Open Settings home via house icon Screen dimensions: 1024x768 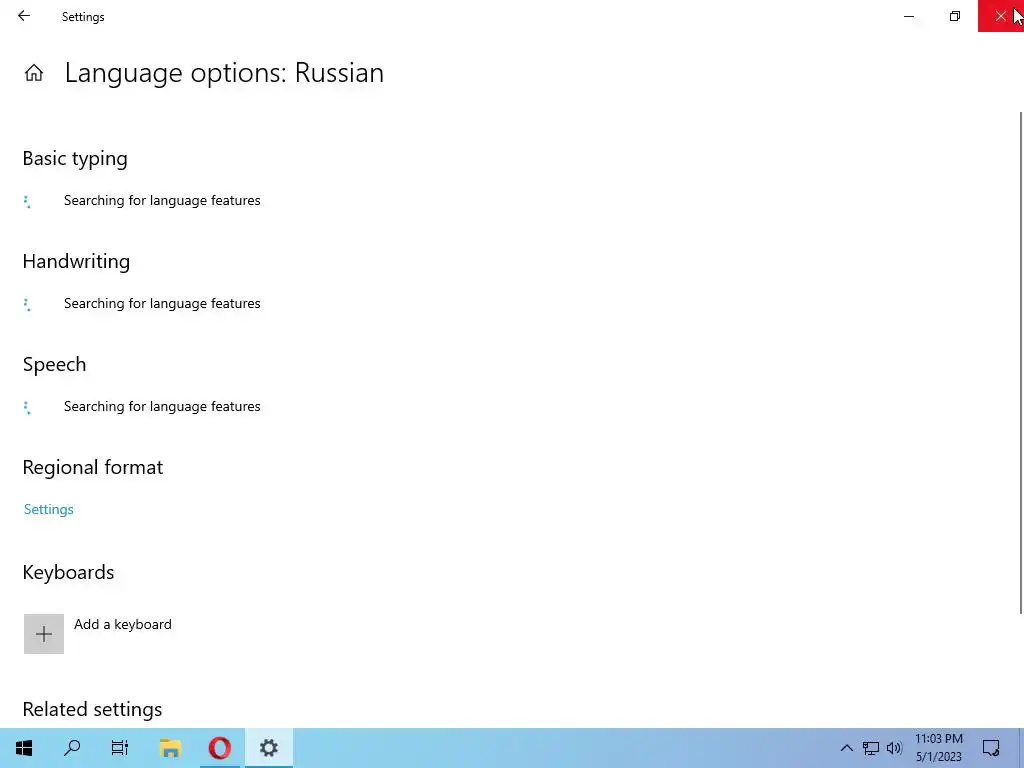34,72
